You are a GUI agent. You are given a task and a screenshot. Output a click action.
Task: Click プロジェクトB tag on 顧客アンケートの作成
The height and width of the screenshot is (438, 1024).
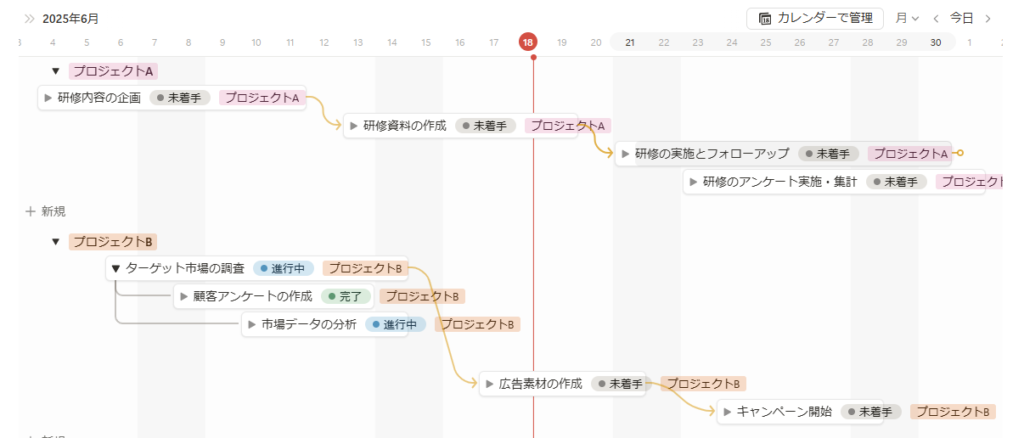(422, 296)
